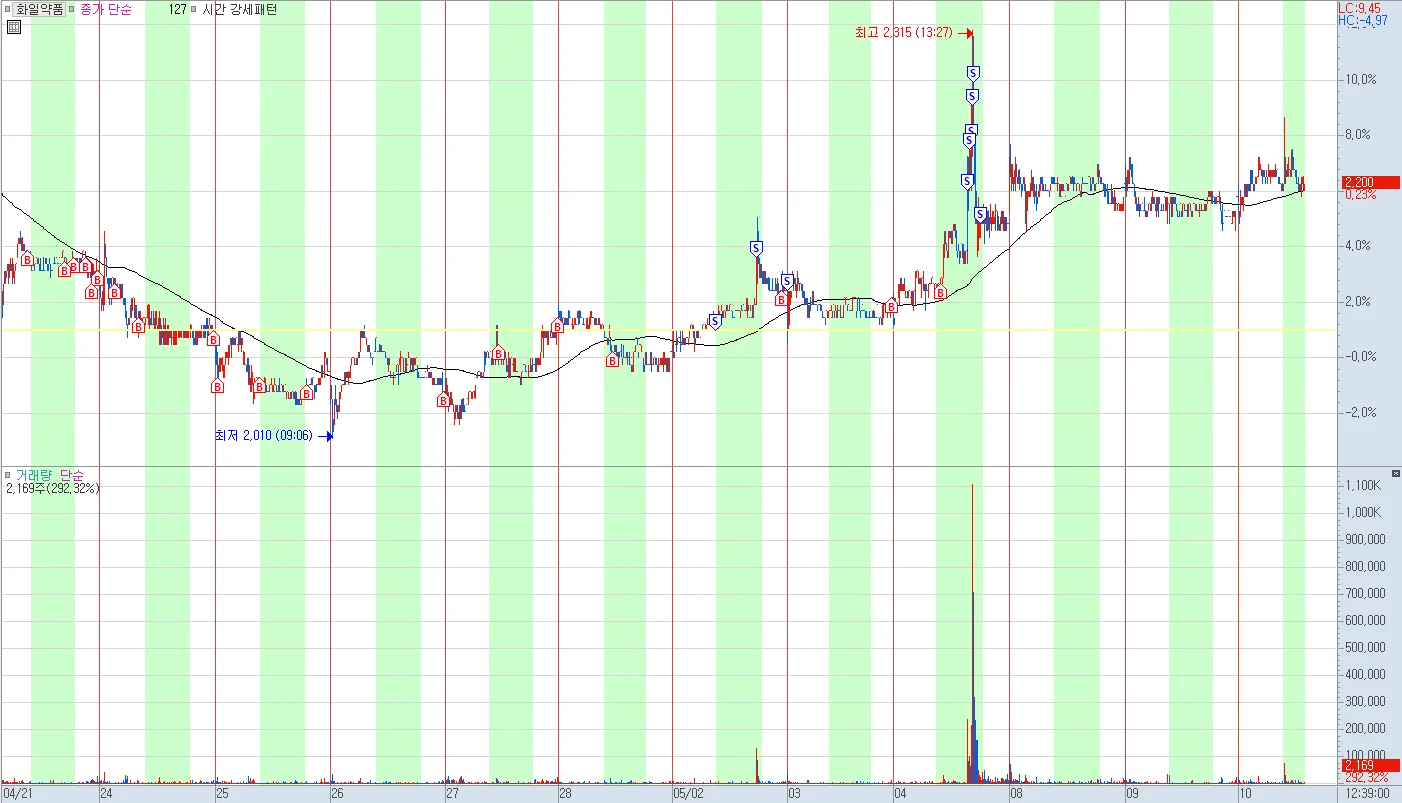Image resolution: width=1402 pixels, height=803 pixels.
Task: Click the 09 date axis label
Action: 1132,793
